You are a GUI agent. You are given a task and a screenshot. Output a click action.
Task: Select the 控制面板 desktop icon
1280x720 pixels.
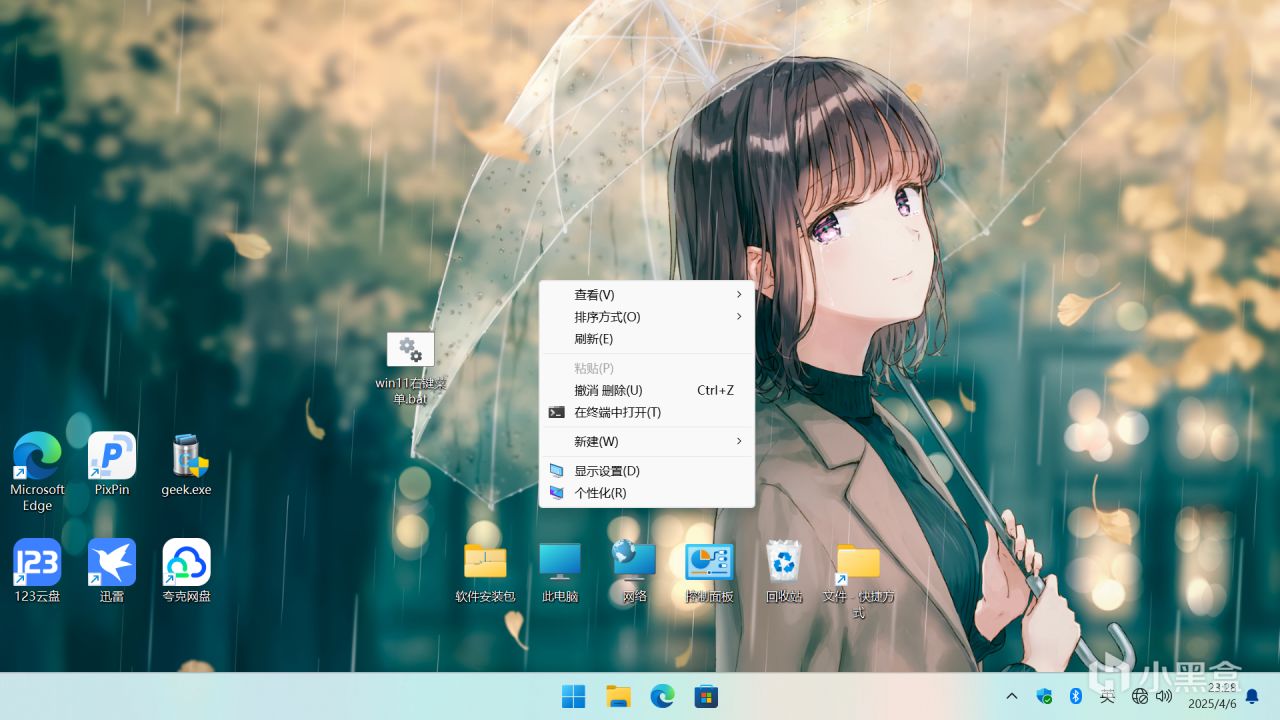[x=709, y=561]
